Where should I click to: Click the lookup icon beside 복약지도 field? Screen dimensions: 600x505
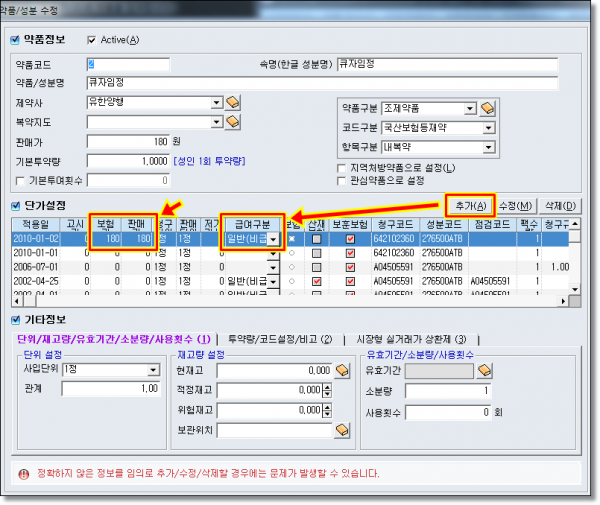233,122
